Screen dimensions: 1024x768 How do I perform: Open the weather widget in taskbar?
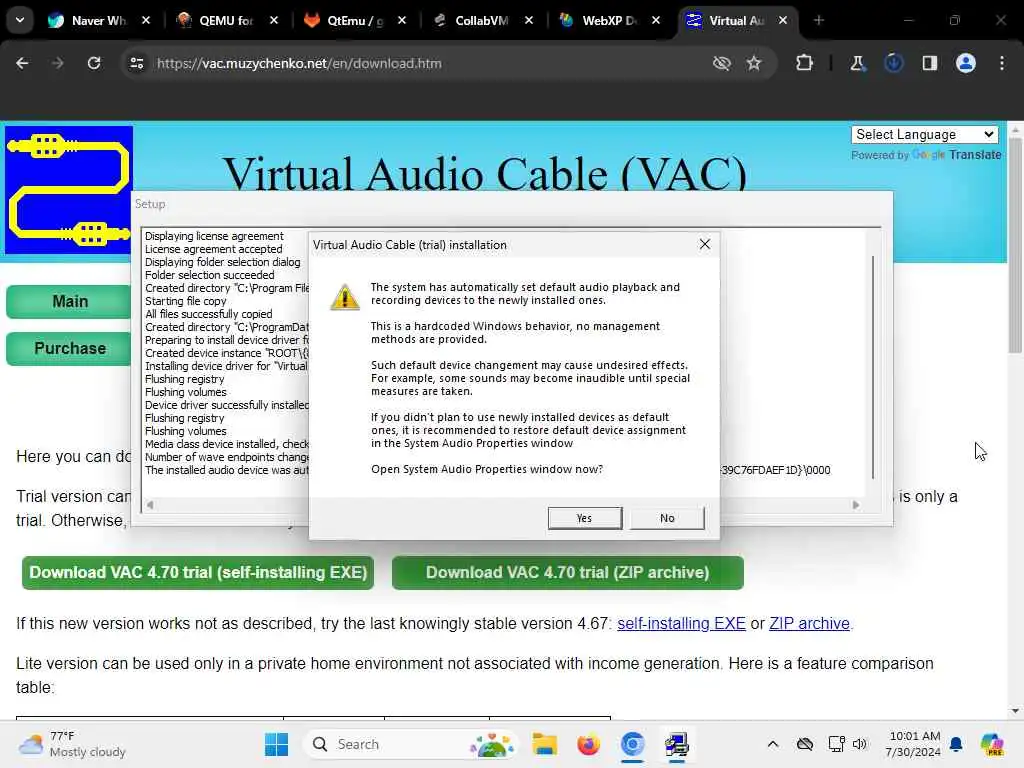point(72,744)
